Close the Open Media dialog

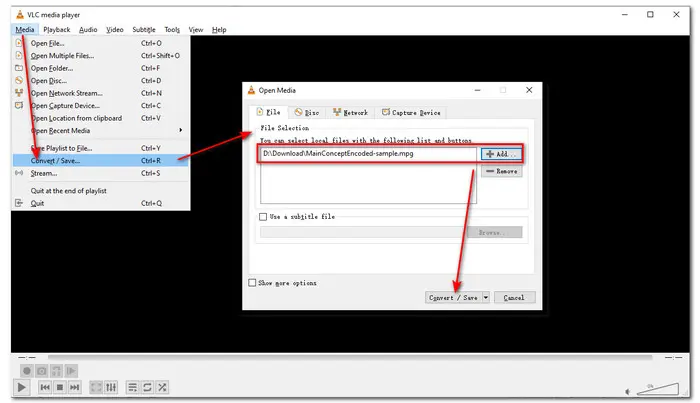(x=529, y=90)
